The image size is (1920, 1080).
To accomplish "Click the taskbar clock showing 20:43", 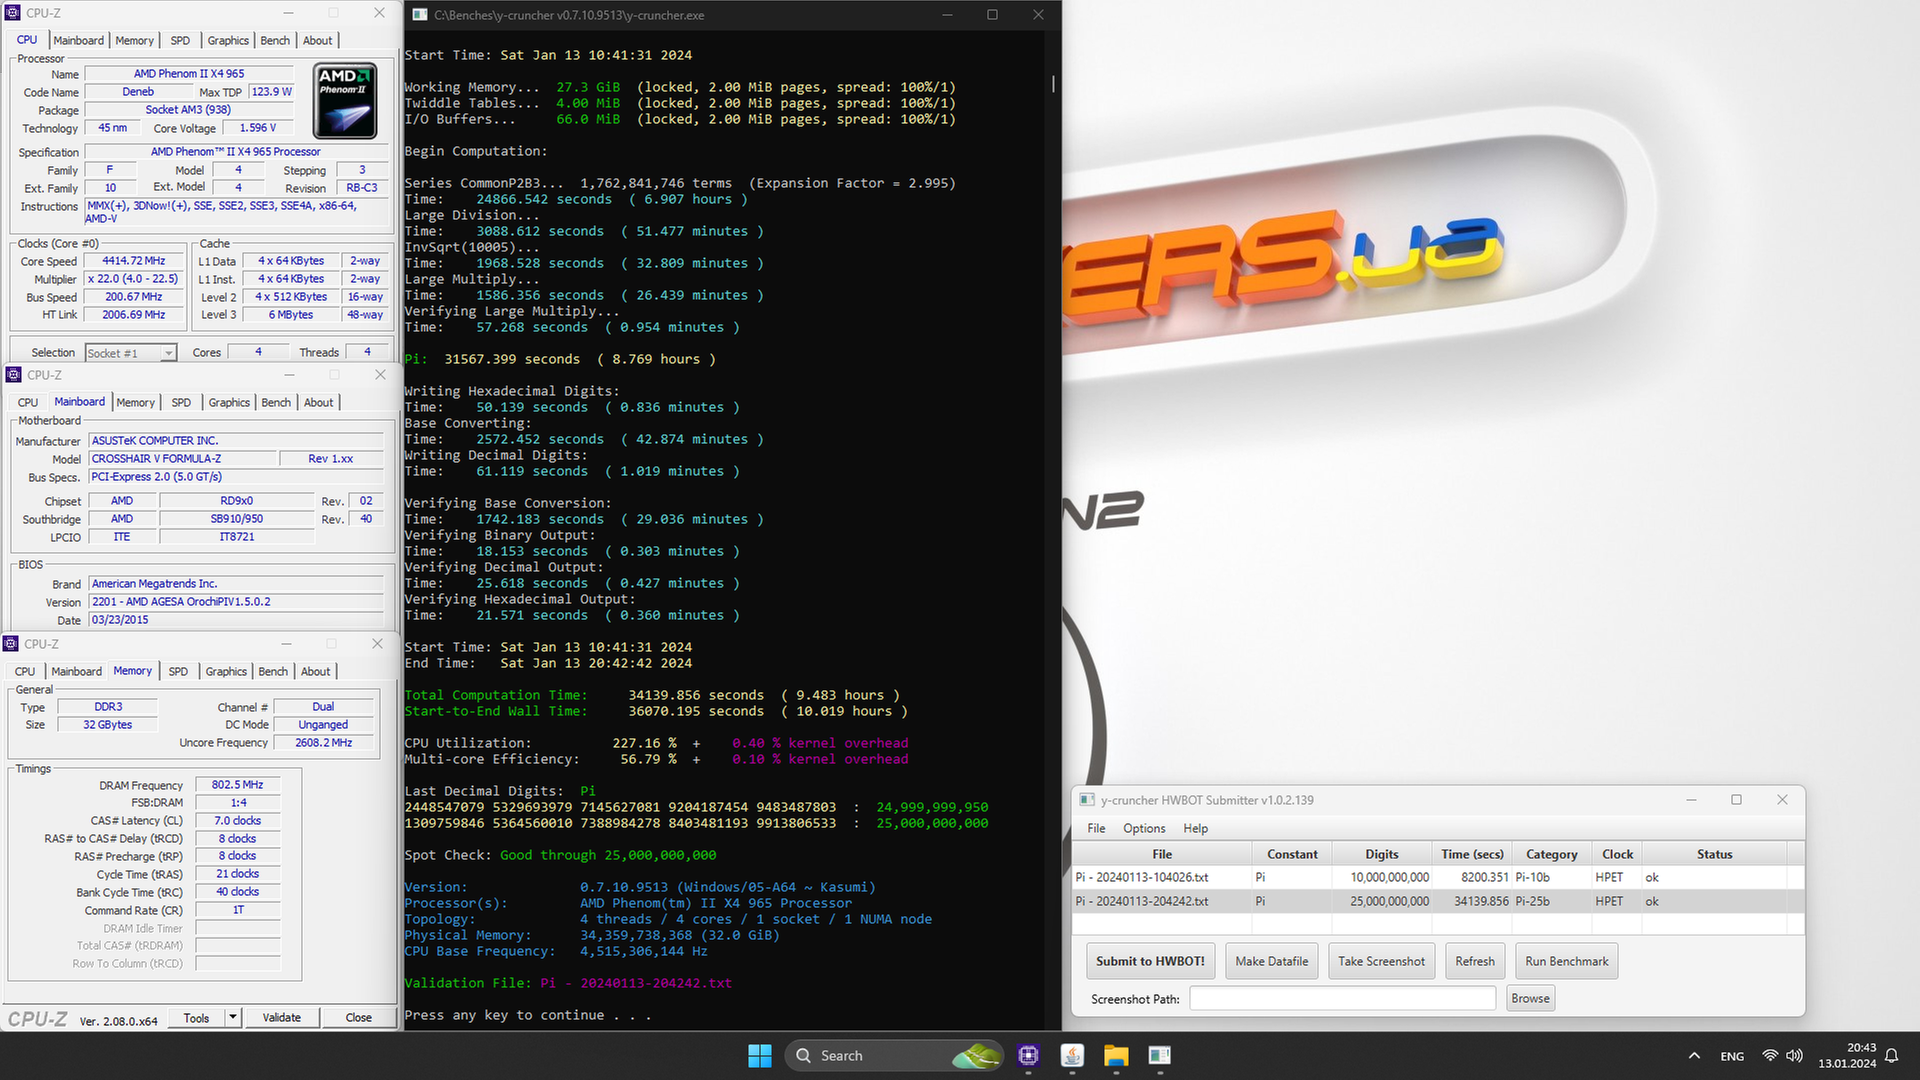I will point(1848,1055).
